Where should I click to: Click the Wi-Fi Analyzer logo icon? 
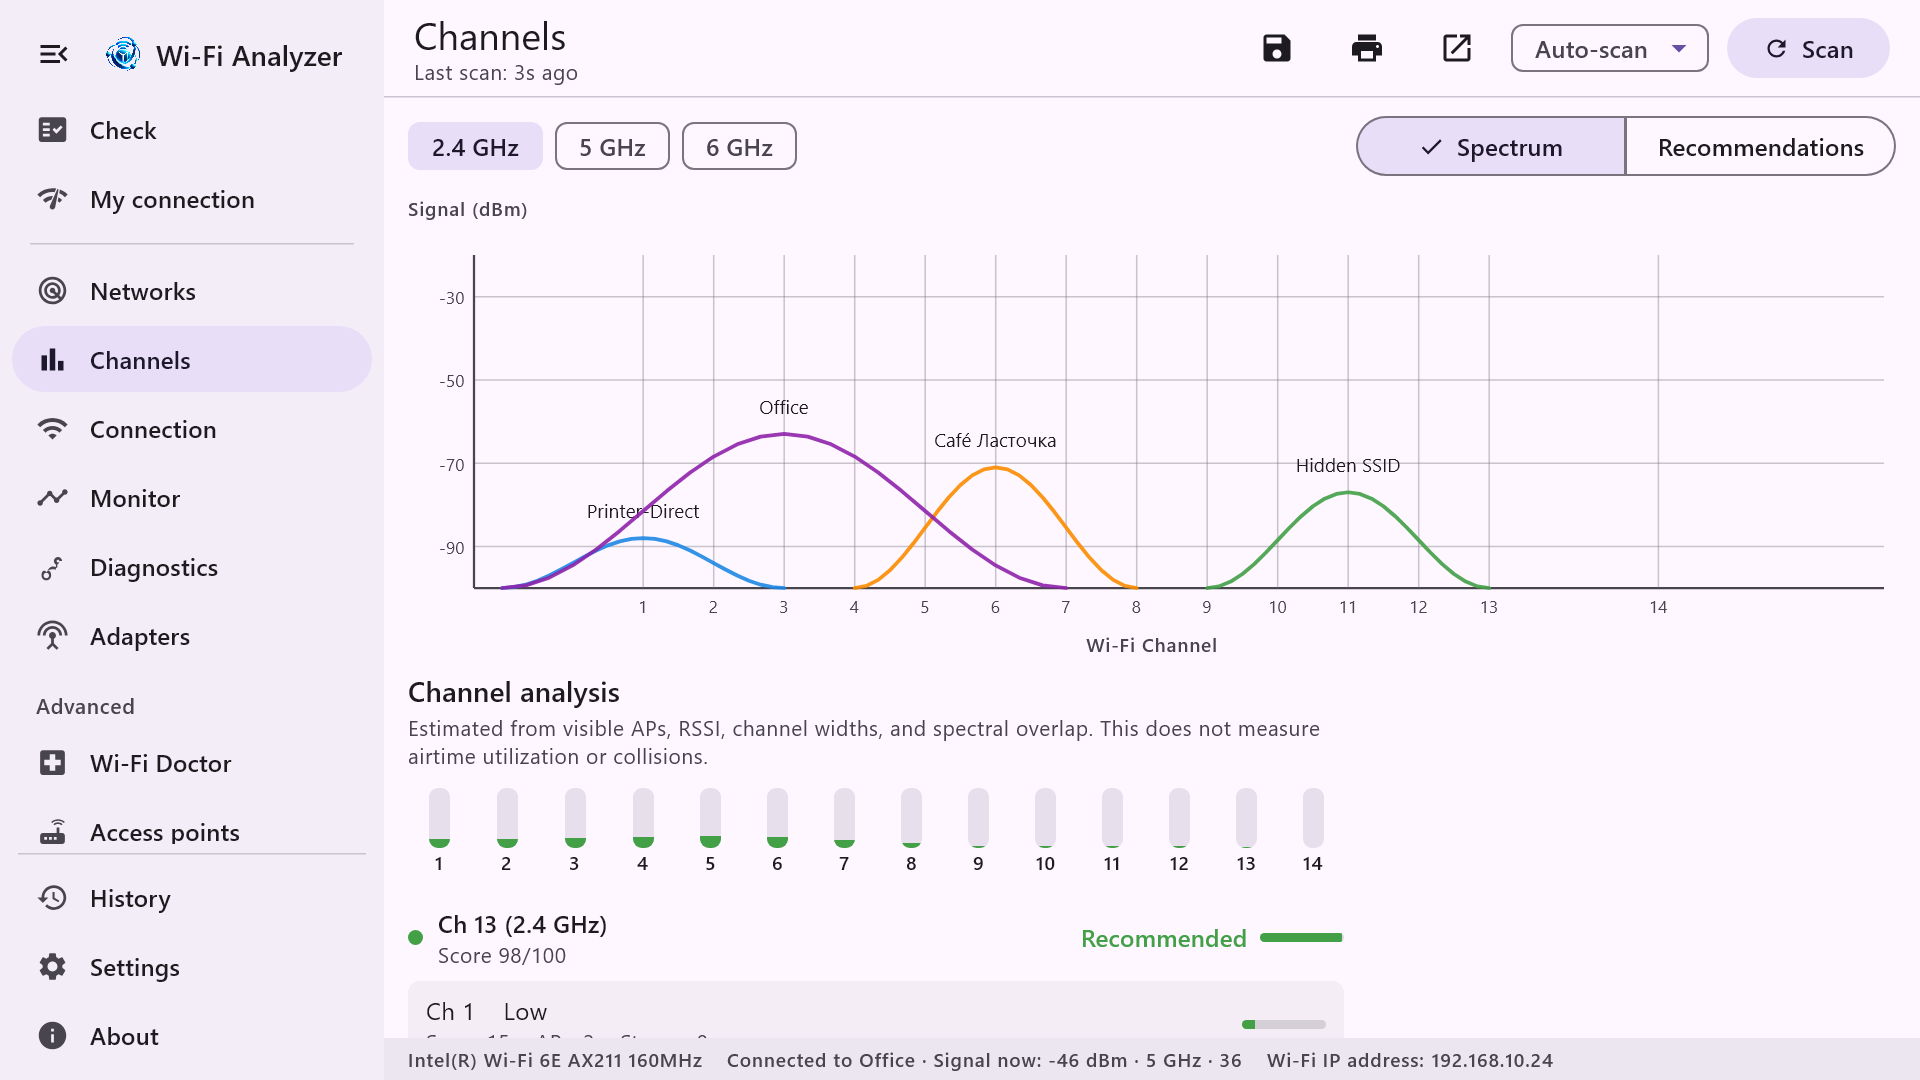[x=123, y=54]
